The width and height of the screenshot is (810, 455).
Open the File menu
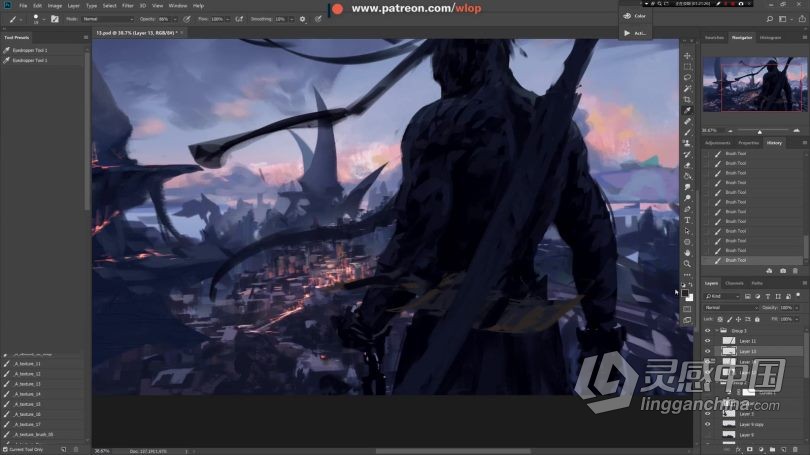[23, 6]
